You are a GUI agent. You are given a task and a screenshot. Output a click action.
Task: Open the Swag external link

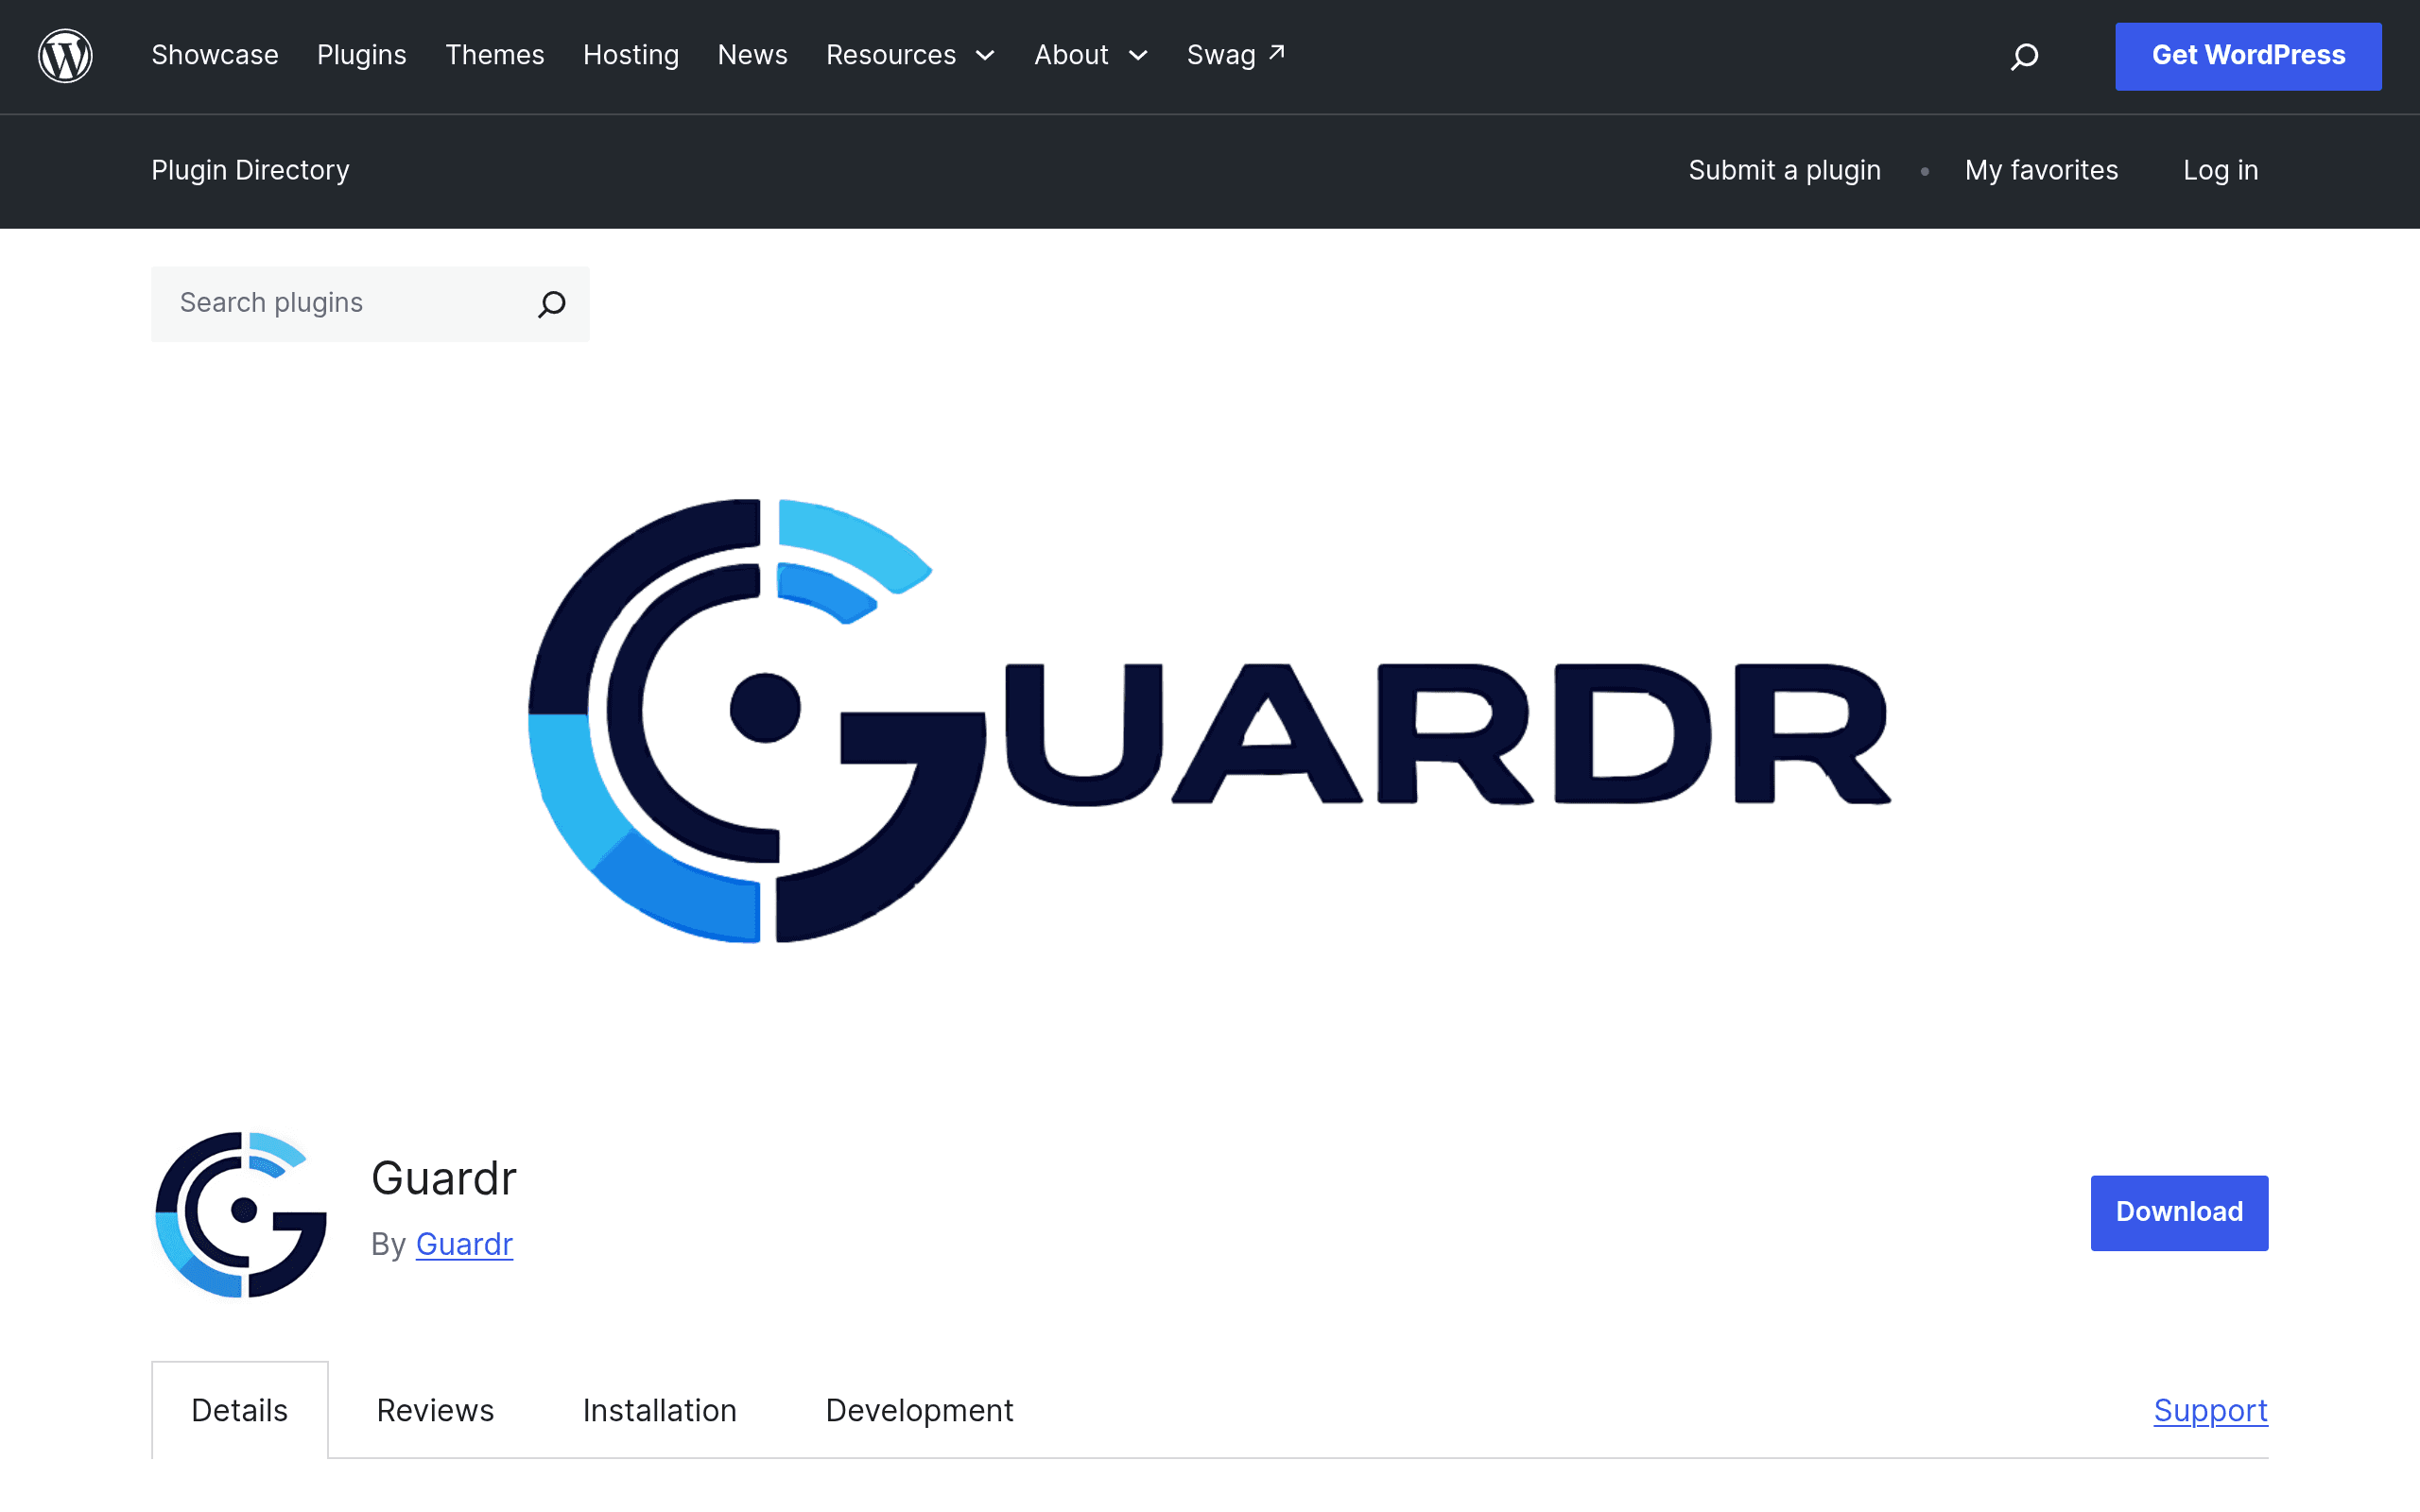pos(1235,55)
